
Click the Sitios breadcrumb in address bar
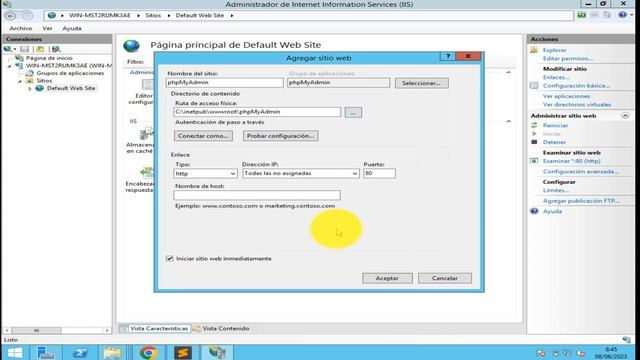(153, 16)
